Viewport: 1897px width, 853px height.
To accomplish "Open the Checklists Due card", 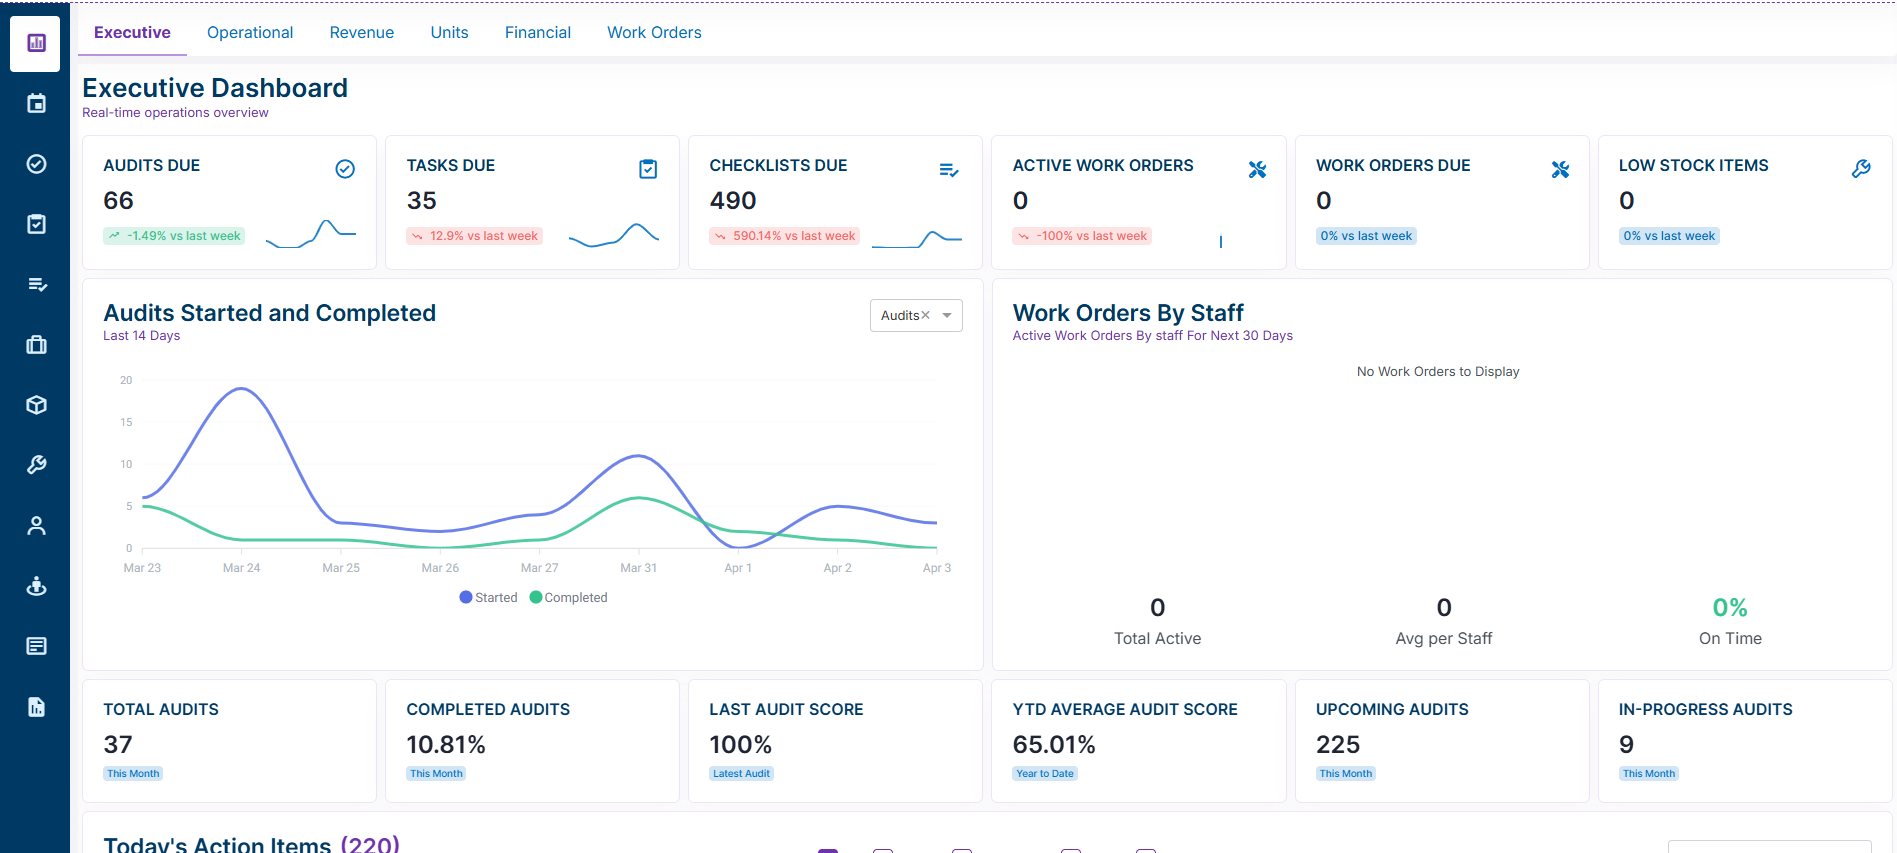I will click(835, 202).
